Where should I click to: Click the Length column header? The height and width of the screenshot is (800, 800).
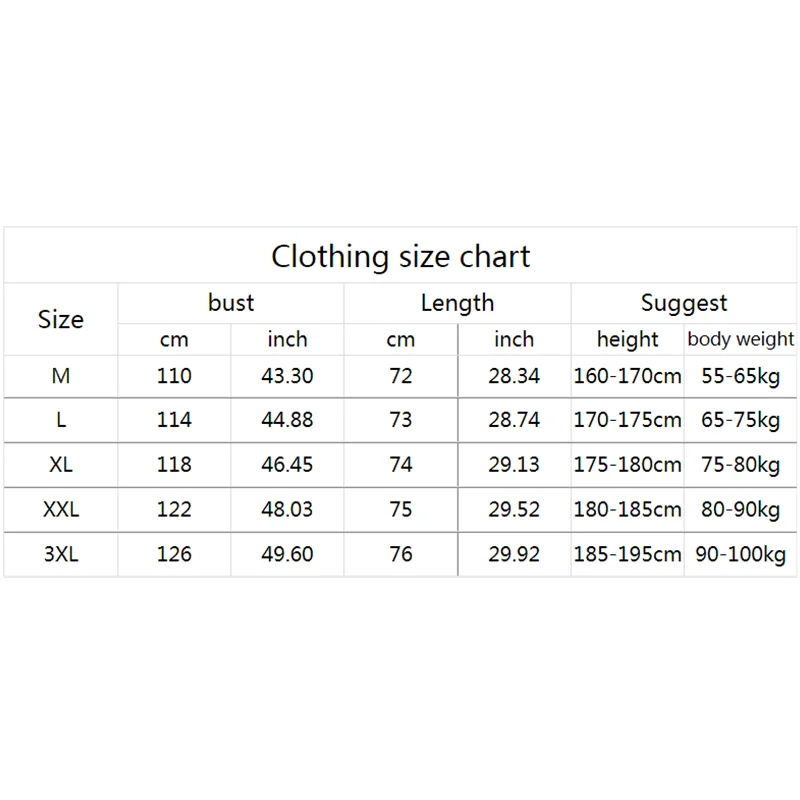pyautogui.click(x=457, y=303)
